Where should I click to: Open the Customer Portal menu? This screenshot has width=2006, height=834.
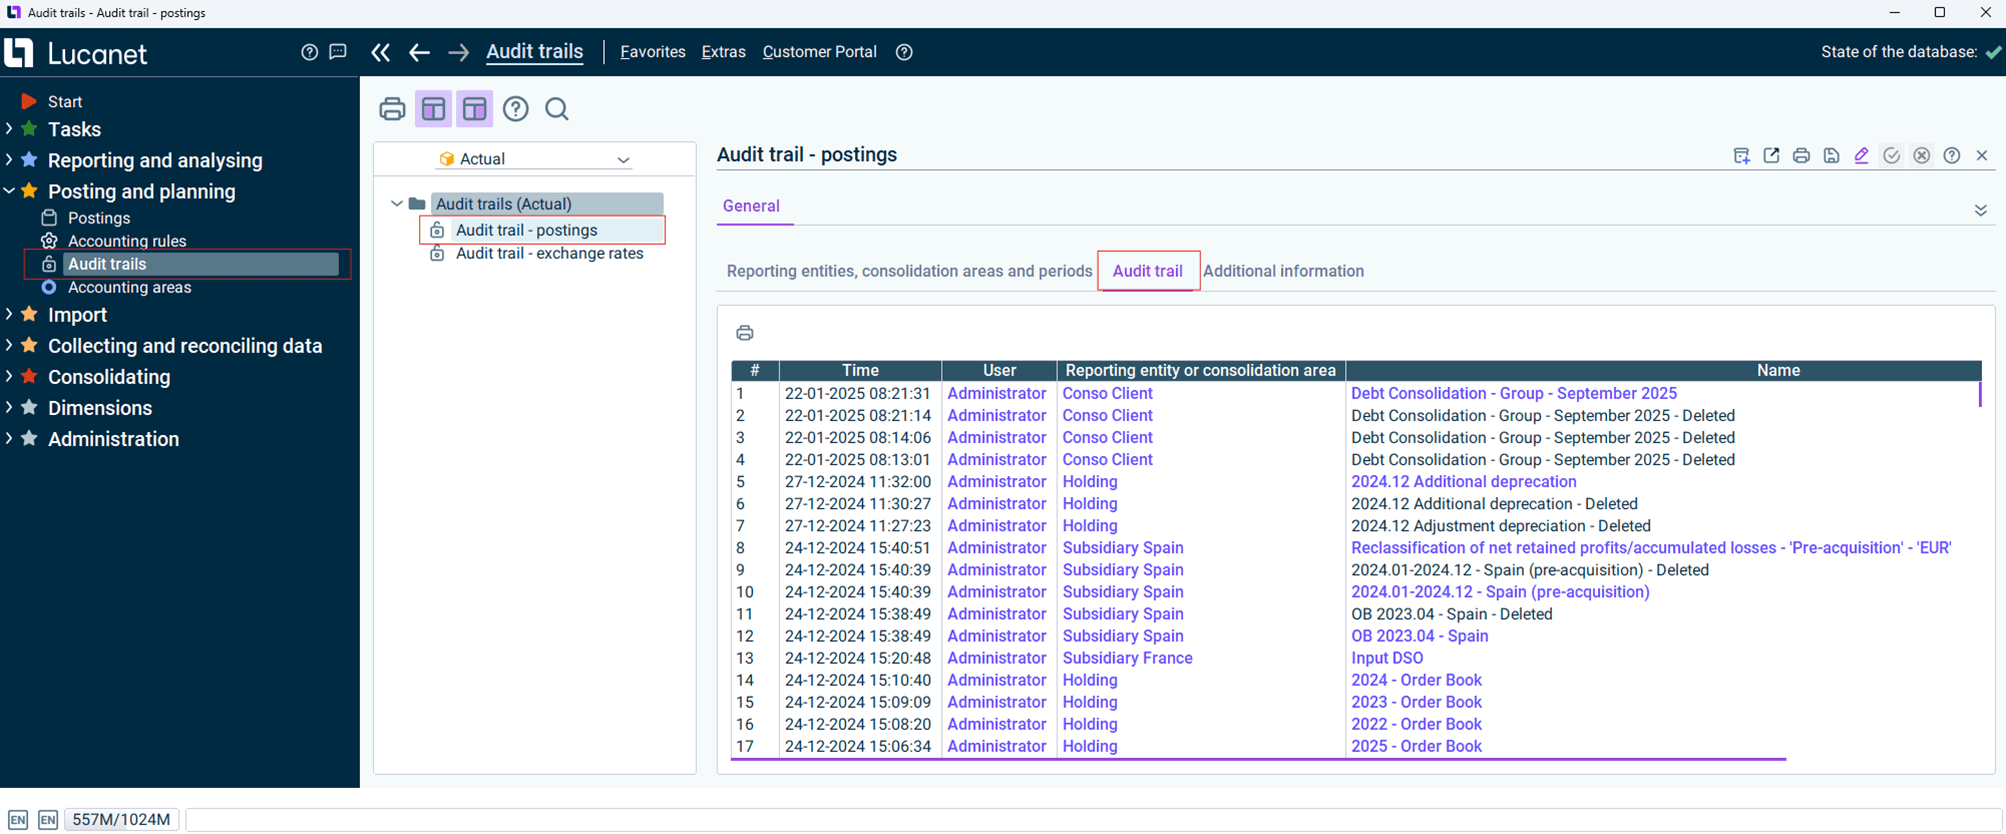pyautogui.click(x=820, y=52)
